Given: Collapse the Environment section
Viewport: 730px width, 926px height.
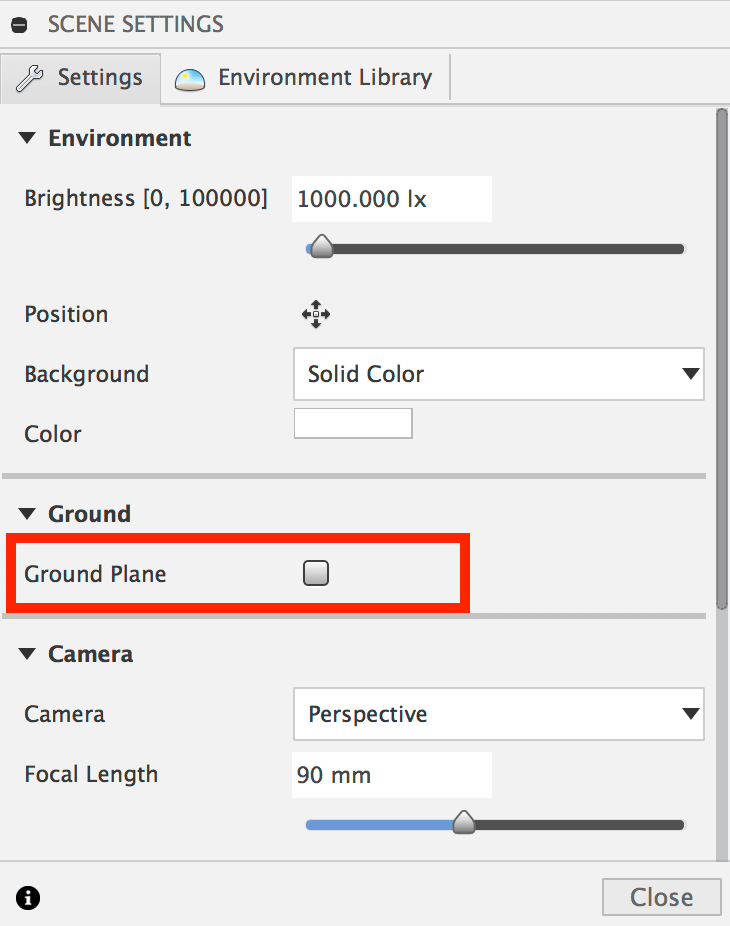Looking at the screenshot, I should (27, 138).
